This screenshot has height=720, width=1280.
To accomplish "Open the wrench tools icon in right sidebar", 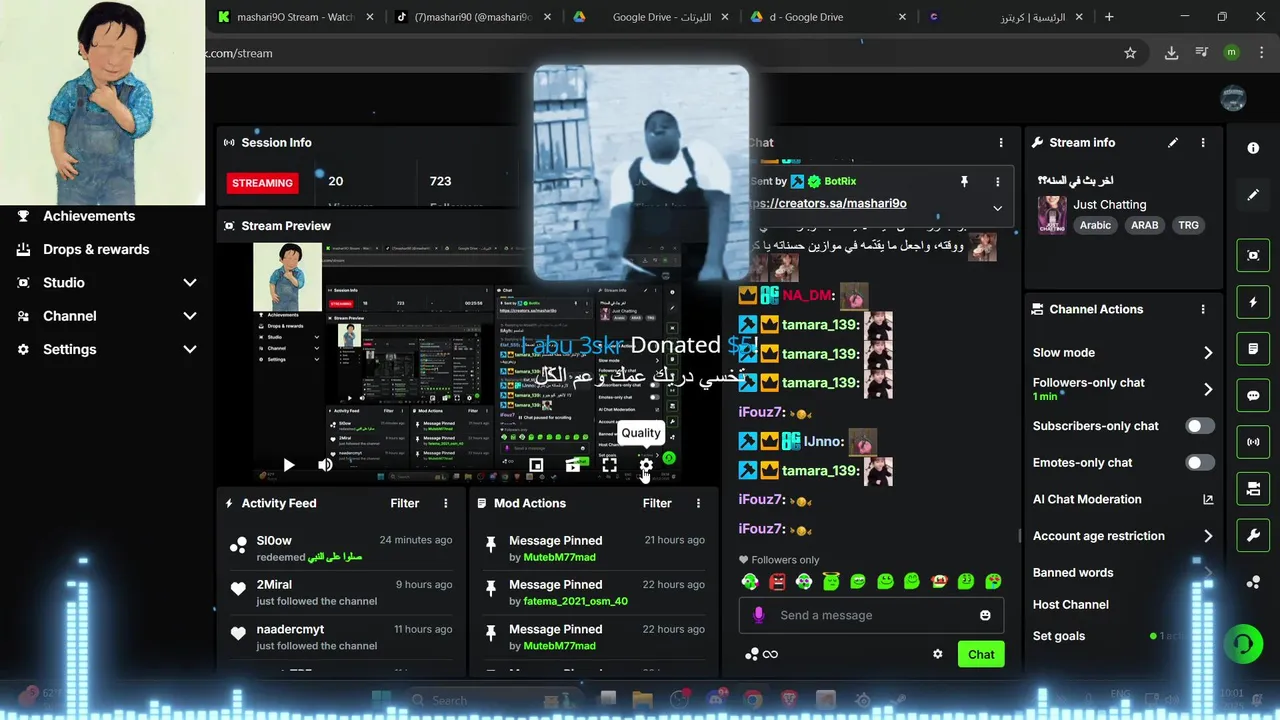I will pos(1253,535).
